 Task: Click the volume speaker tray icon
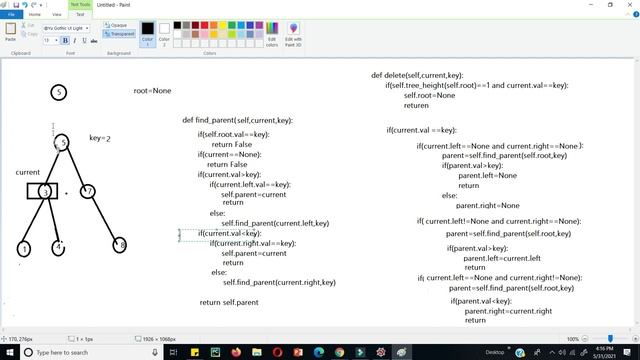[x=562, y=352]
